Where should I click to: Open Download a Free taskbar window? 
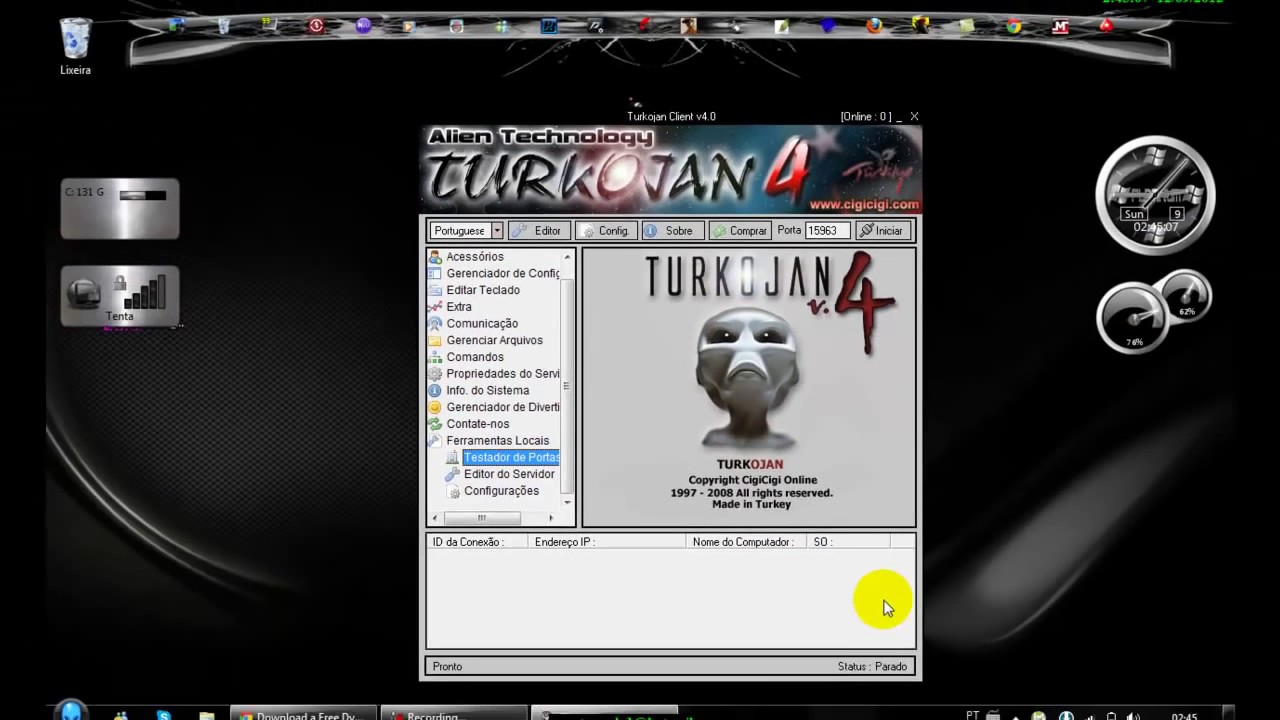[304, 714]
